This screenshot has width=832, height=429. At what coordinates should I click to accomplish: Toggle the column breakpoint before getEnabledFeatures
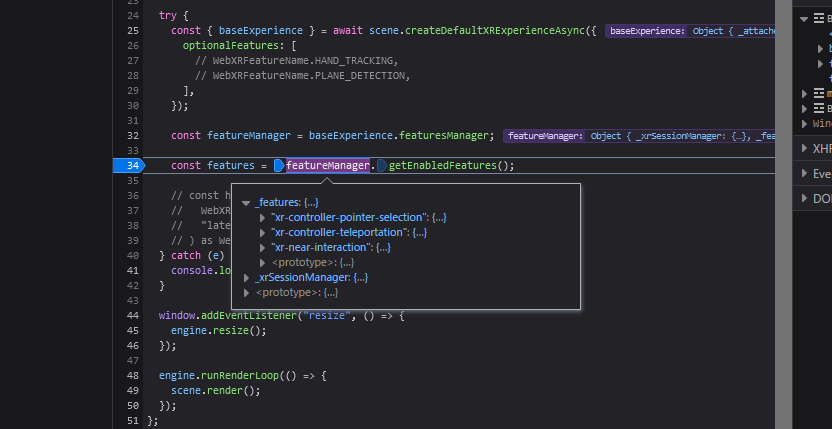coord(382,166)
